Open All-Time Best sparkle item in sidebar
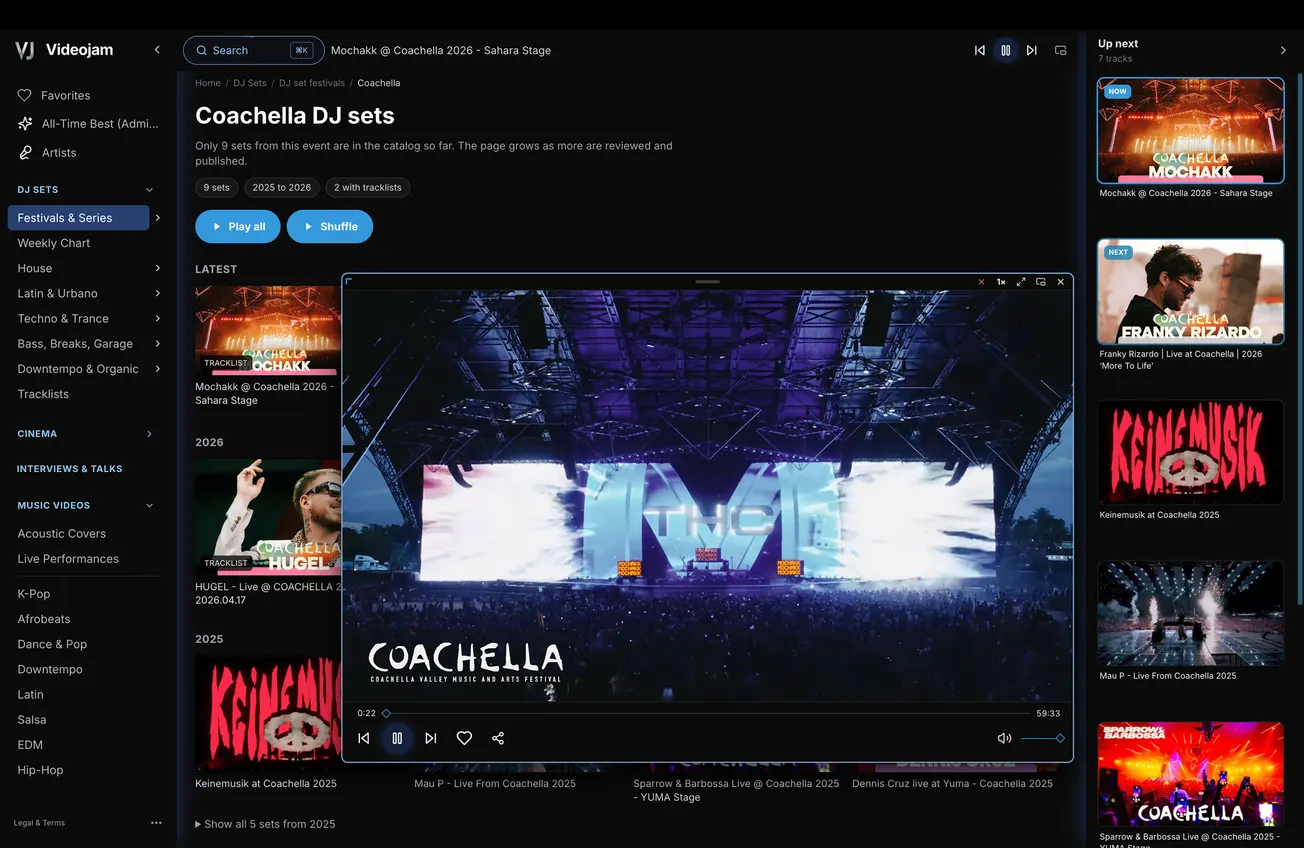The height and width of the screenshot is (848, 1304). pyautogui.click(x=25, y=124)
